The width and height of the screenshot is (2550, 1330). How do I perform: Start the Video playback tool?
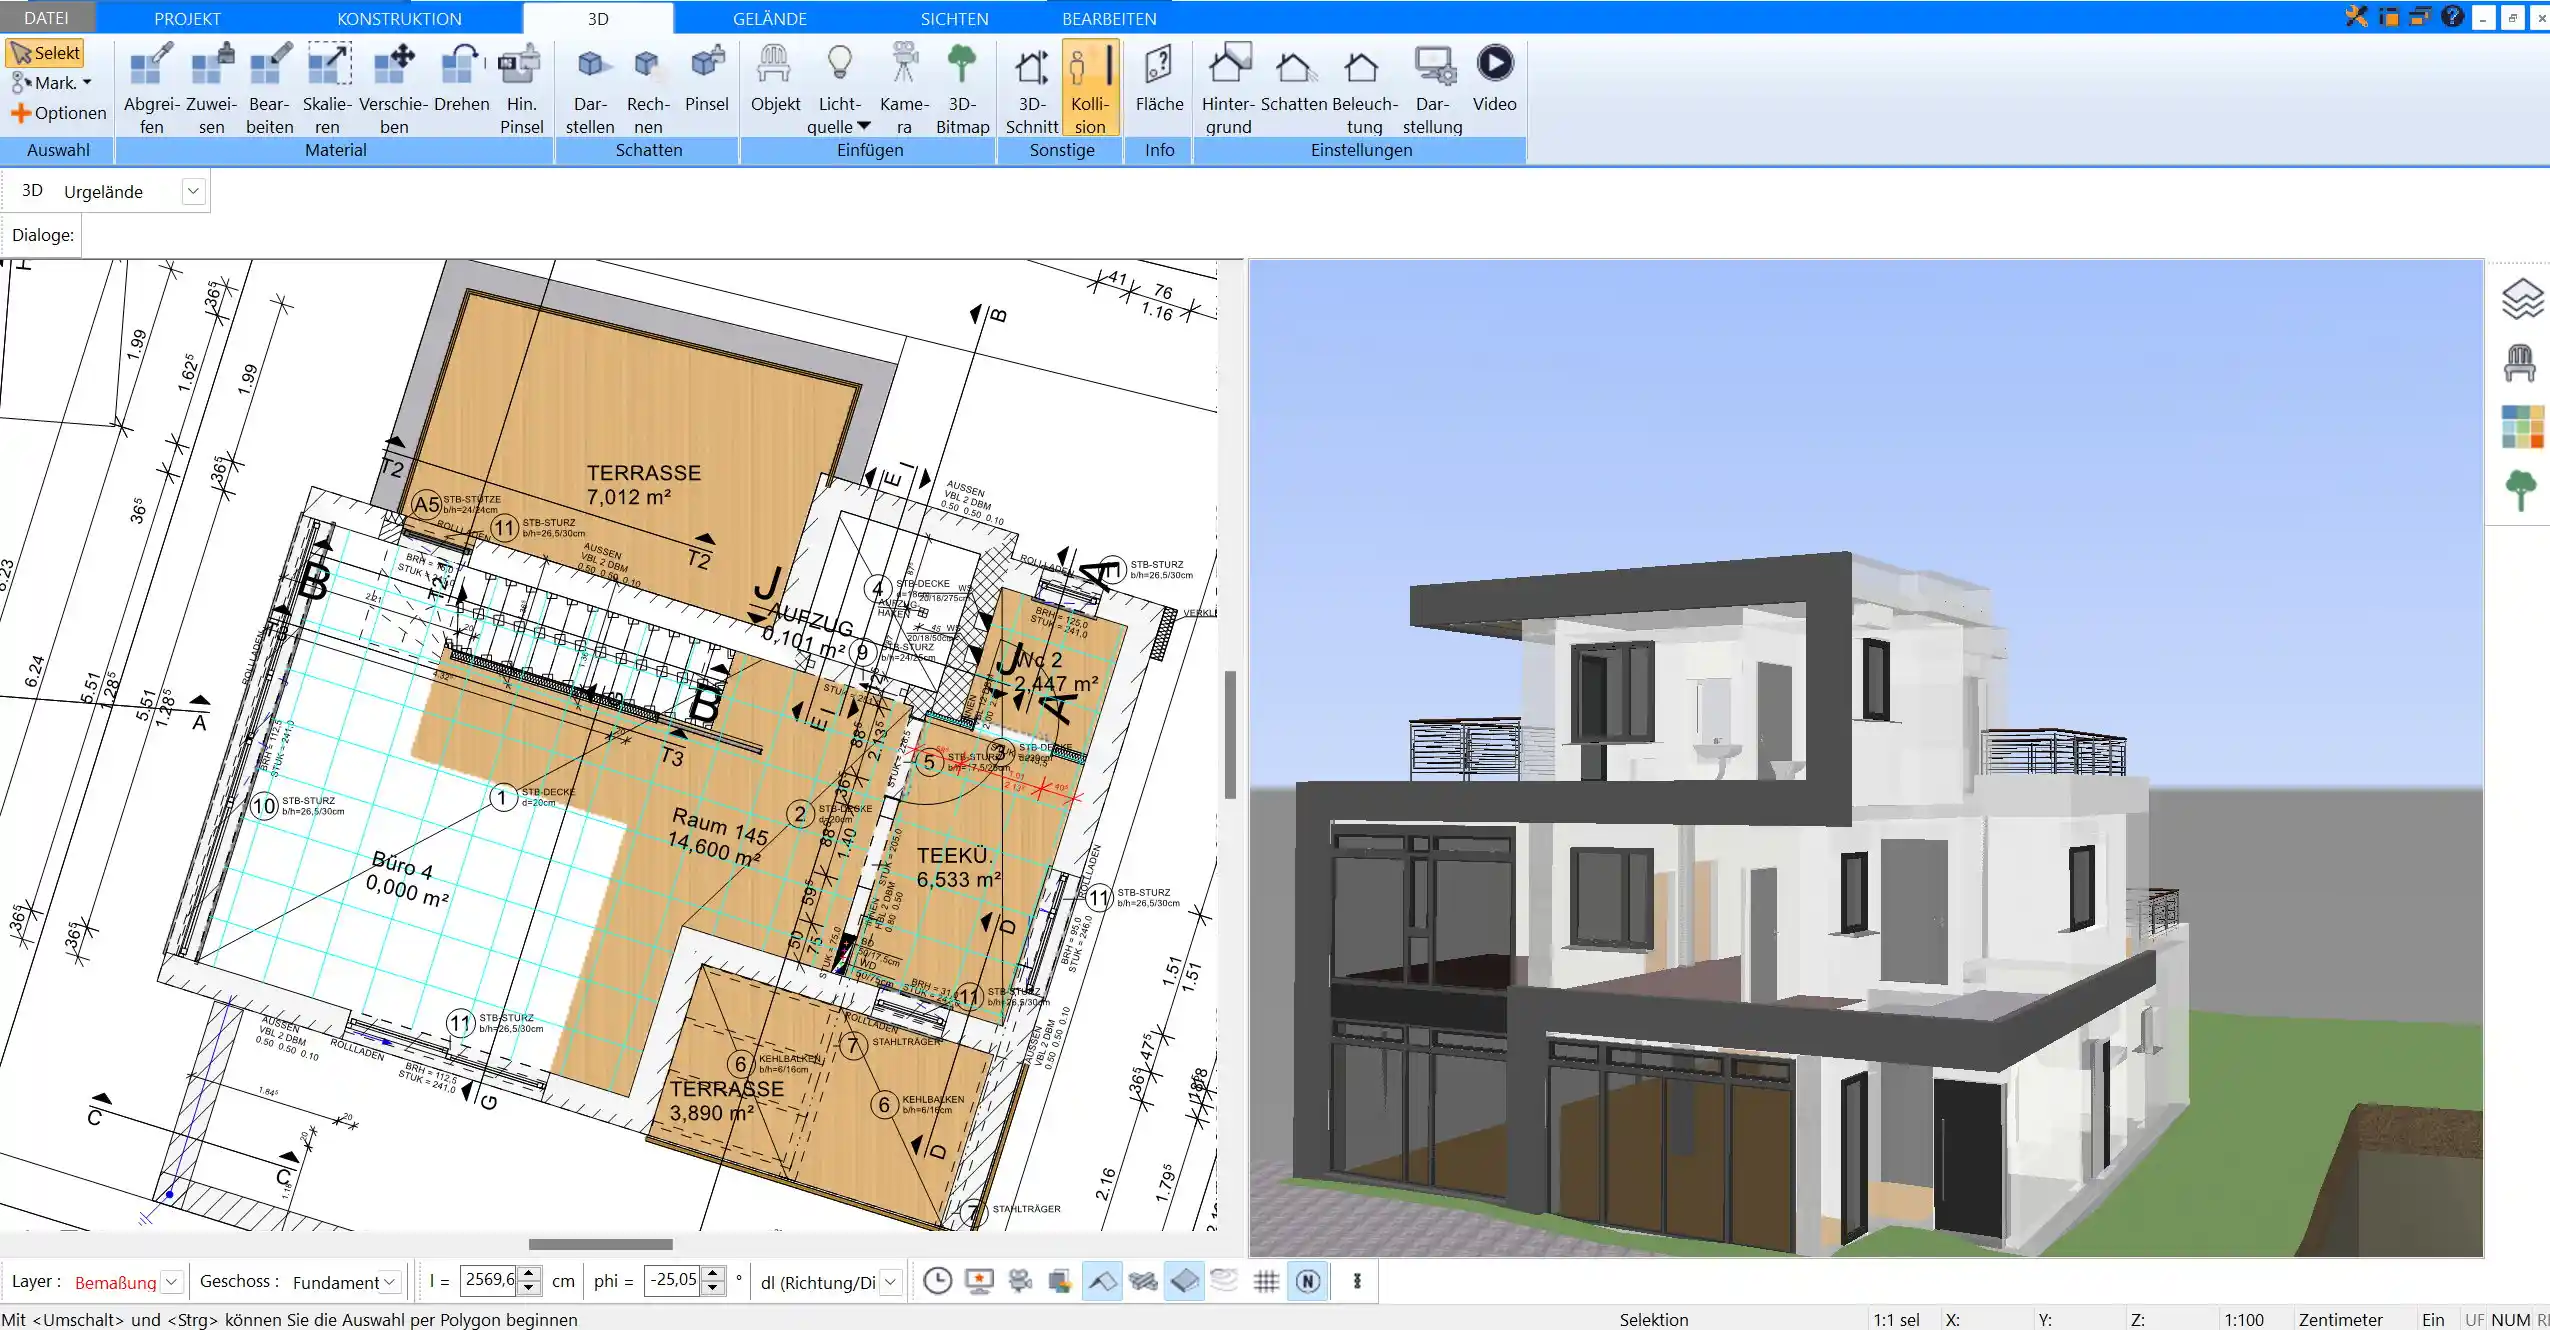click(1494, 78)
